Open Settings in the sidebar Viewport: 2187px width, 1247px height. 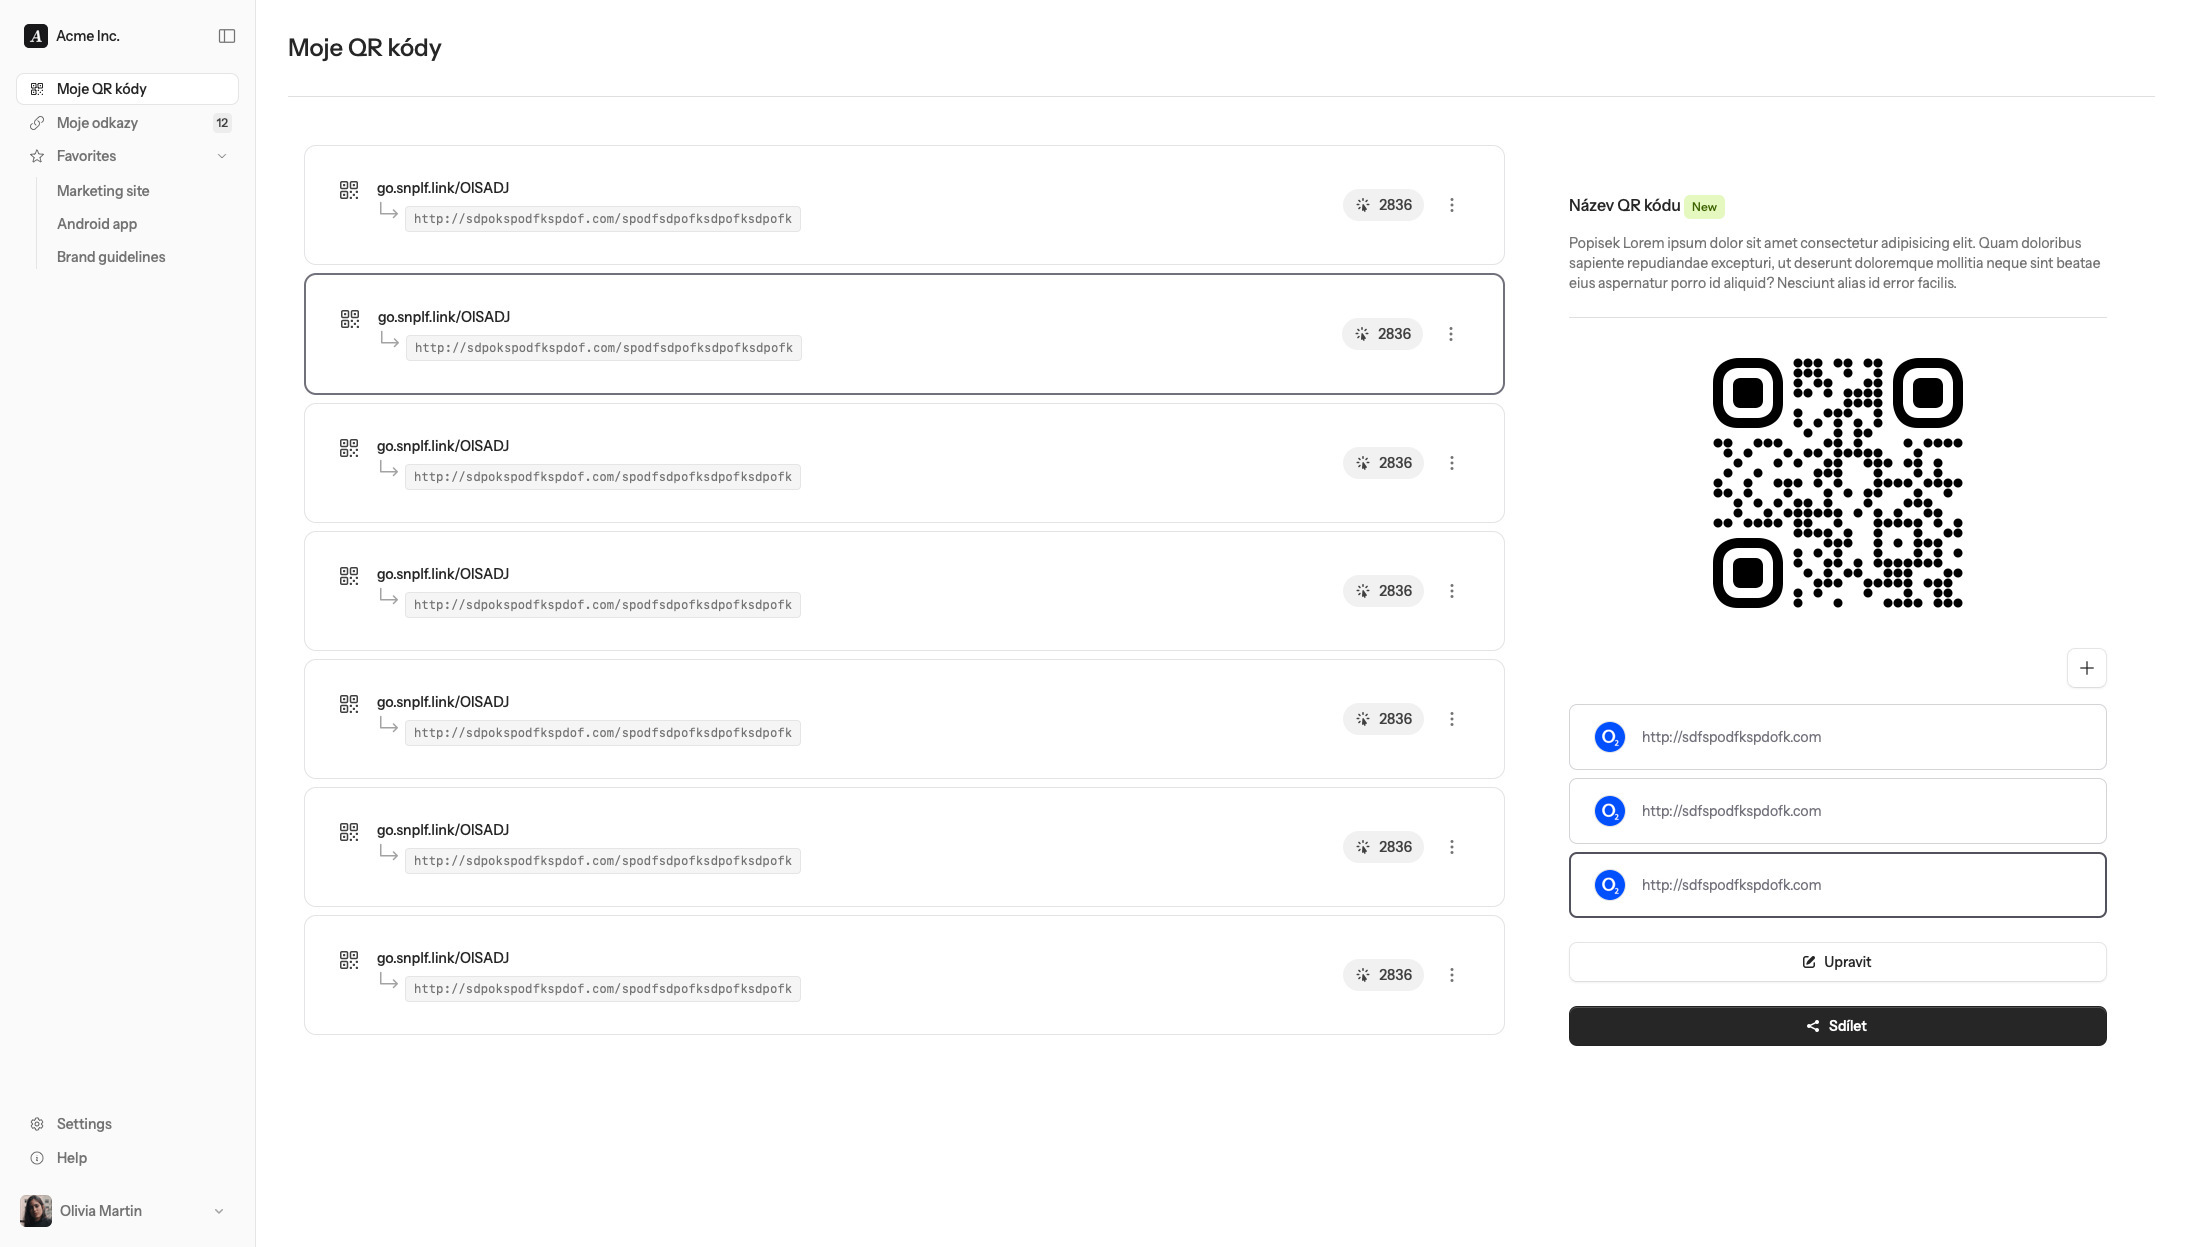click(84, 1124)
